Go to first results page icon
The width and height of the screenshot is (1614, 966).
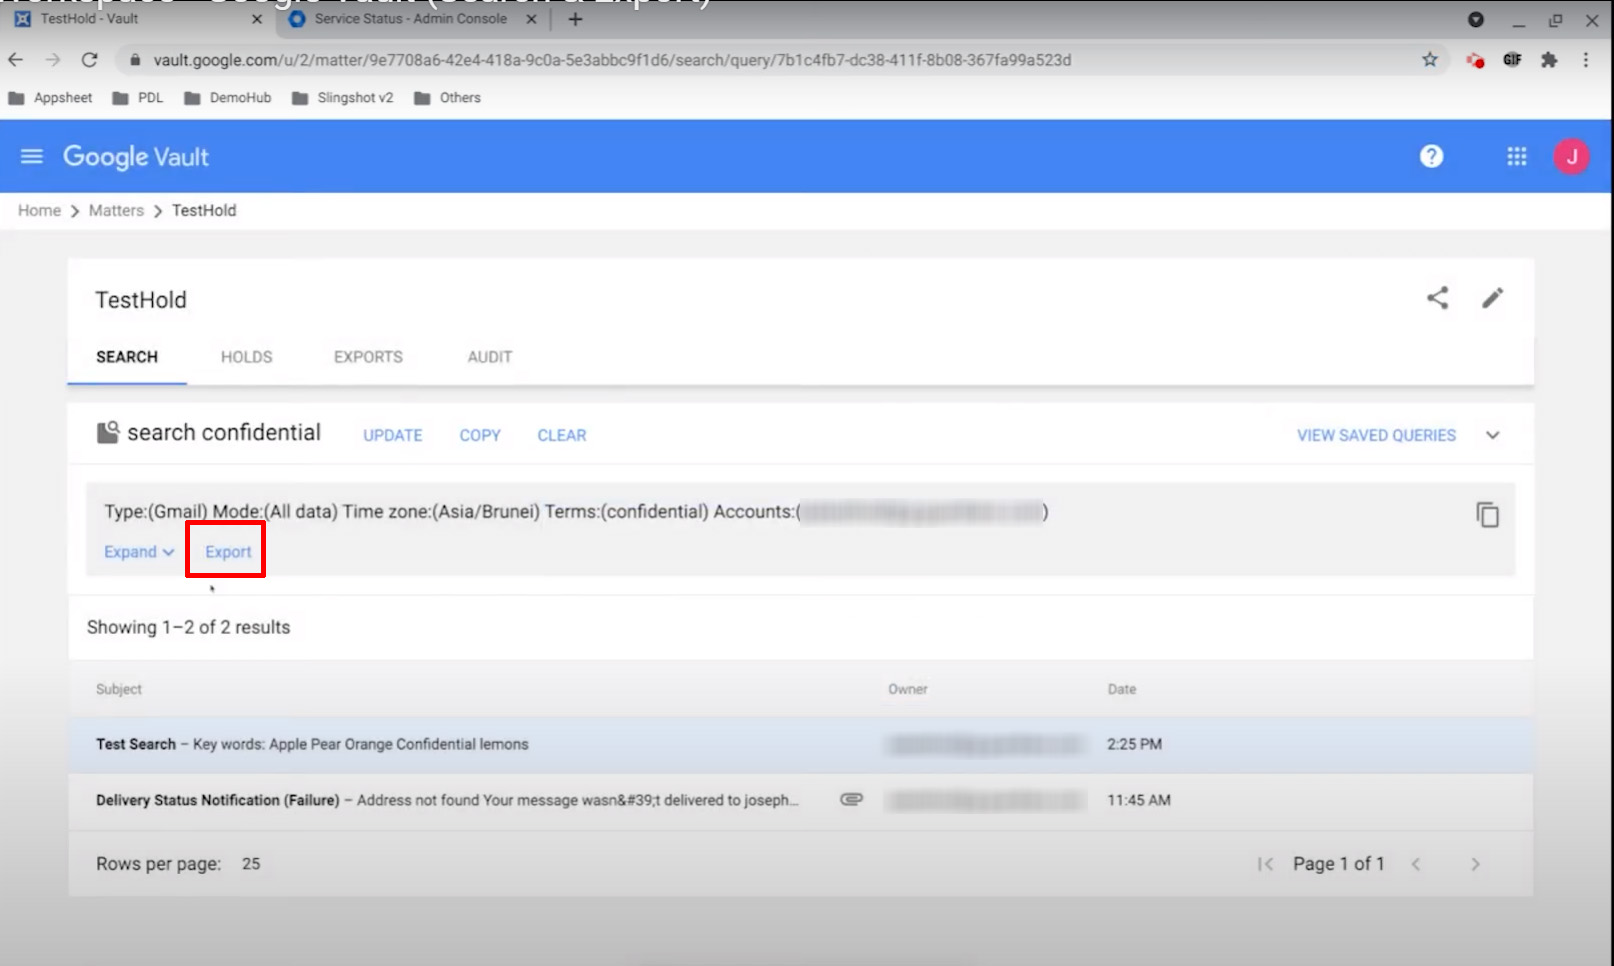[1265, 864]
